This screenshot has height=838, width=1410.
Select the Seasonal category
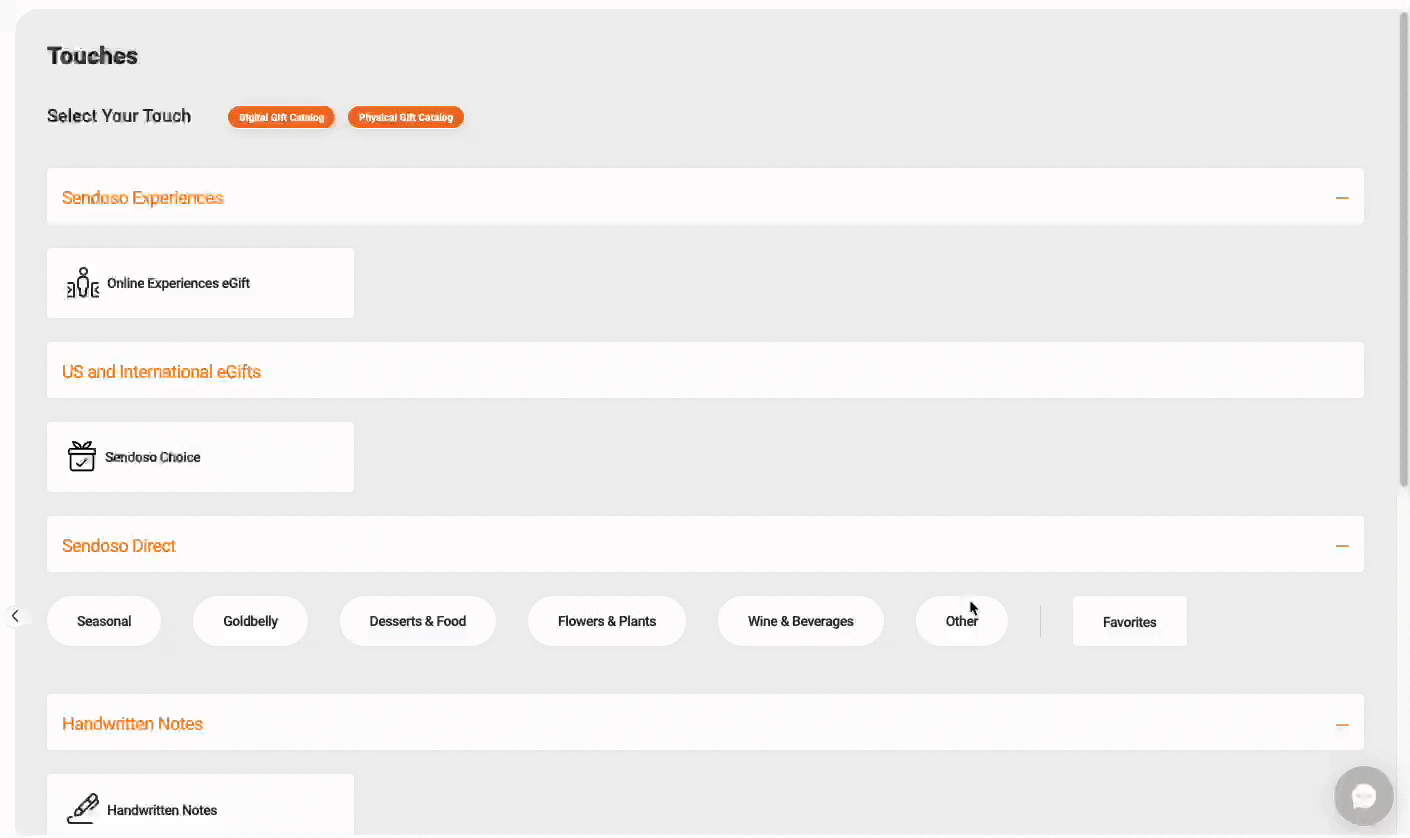pyautogui.click(x=104, y=621)
